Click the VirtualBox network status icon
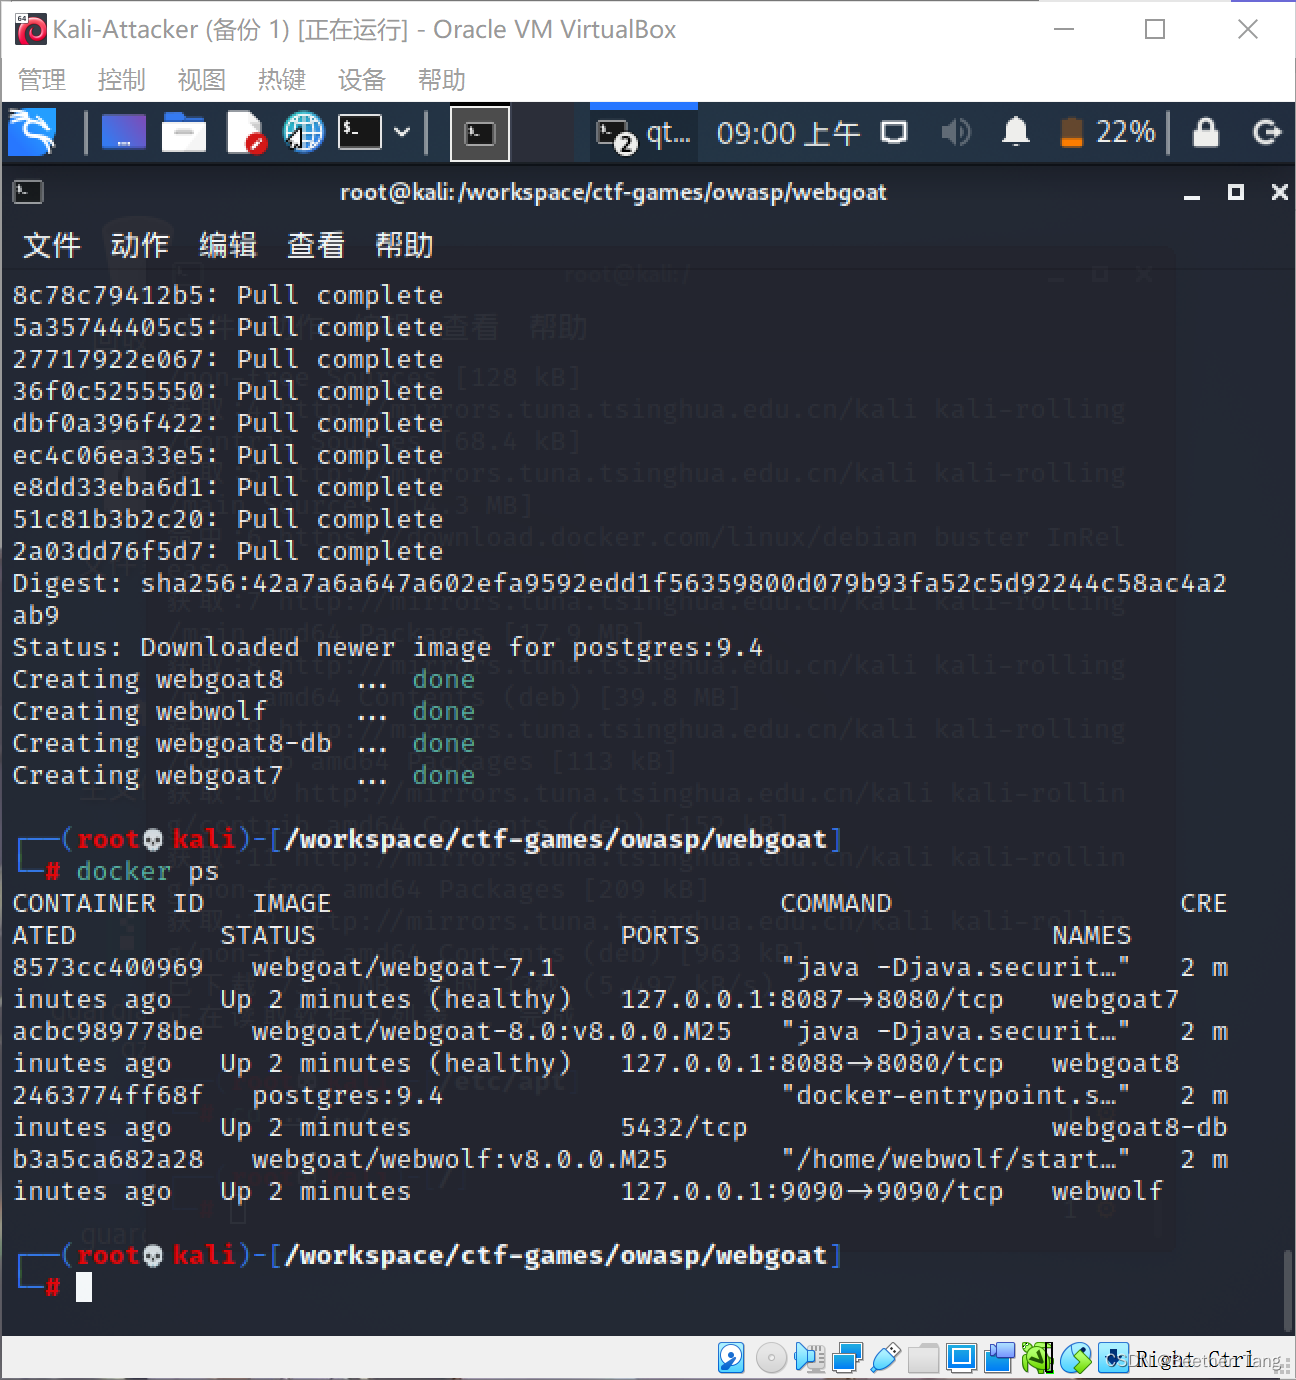 847,1358
